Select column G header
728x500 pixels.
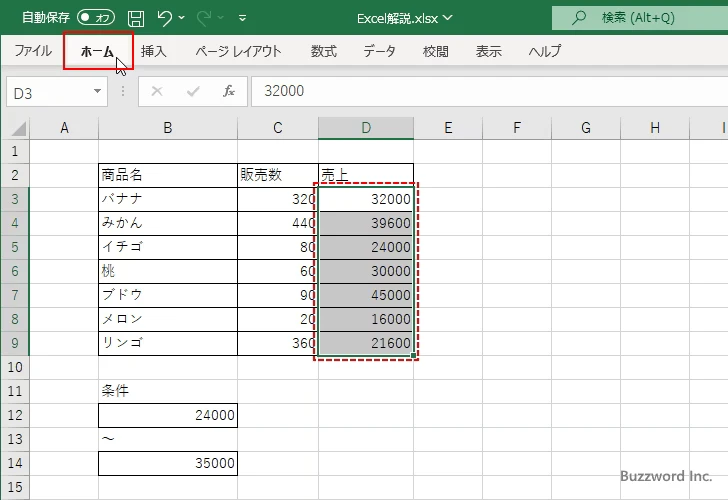click(586, 128)
